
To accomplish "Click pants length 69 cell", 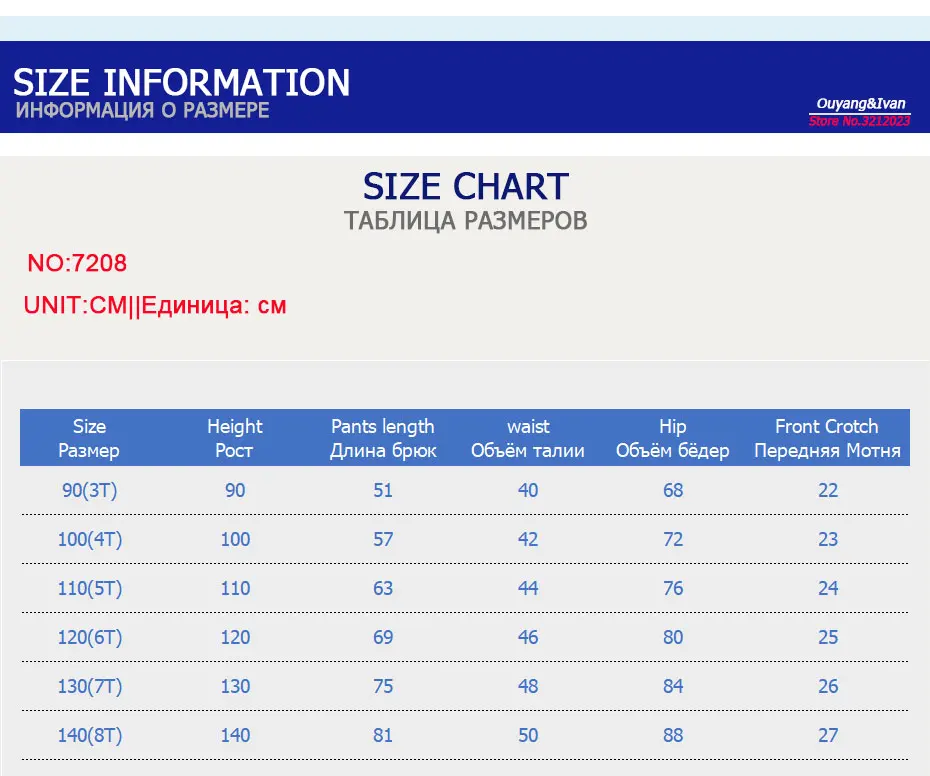I will [383, 637].
